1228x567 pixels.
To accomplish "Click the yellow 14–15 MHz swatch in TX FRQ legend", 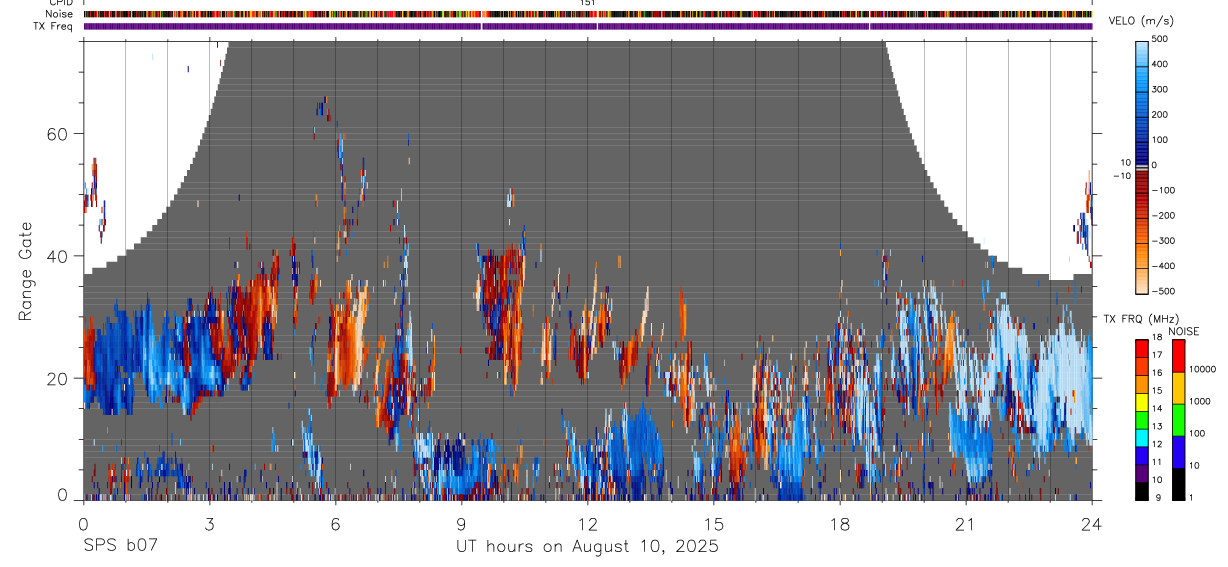I will coord(1143,402).
